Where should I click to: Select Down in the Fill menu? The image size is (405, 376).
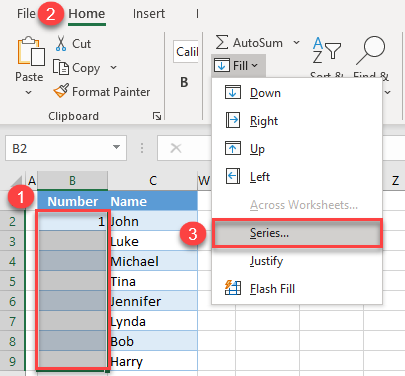click(297, 93)
